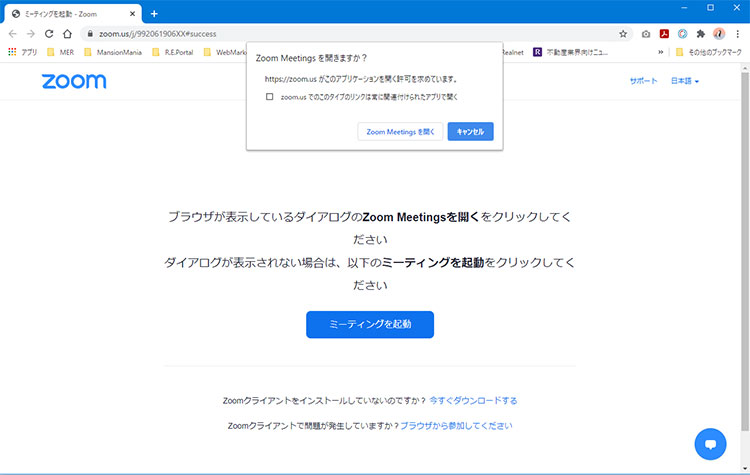This screenshot has width=750, height=475.
Task: Click the キャンセル button in the dialog
Action: (x=470, y=132)
